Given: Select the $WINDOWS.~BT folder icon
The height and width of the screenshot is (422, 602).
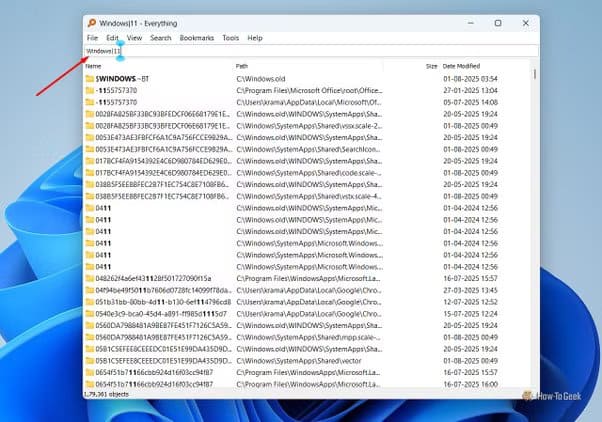Looking at the screenshot, I should pyautogui.click(x=90, y=79).
